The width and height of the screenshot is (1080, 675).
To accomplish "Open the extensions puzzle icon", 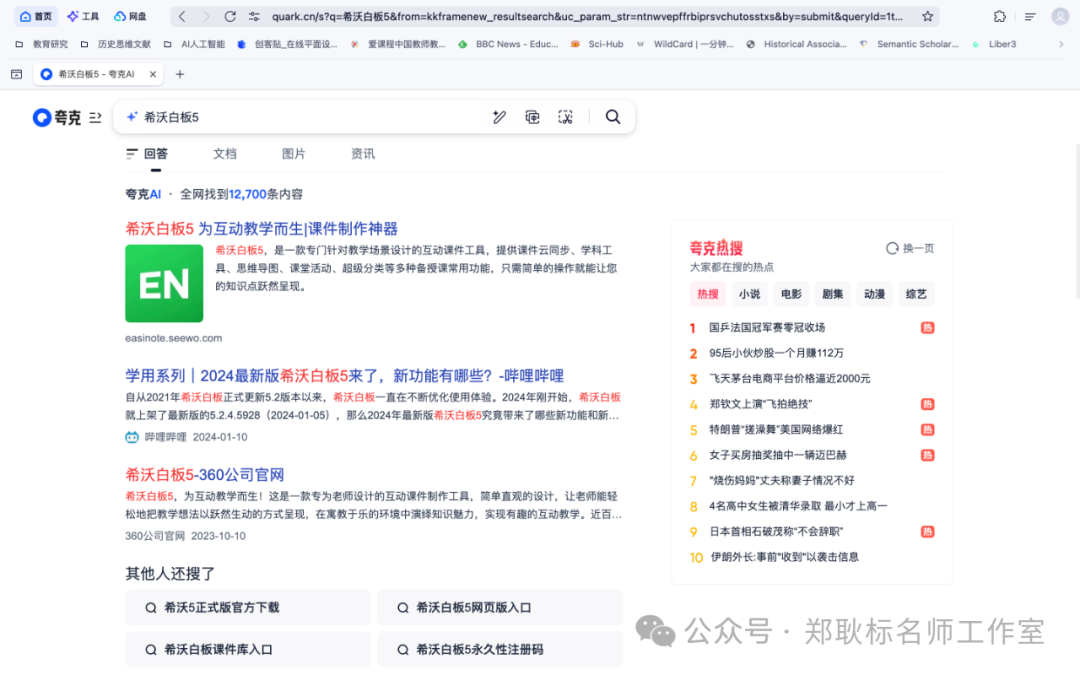I will pyautogui.click(x=999, y=16).
